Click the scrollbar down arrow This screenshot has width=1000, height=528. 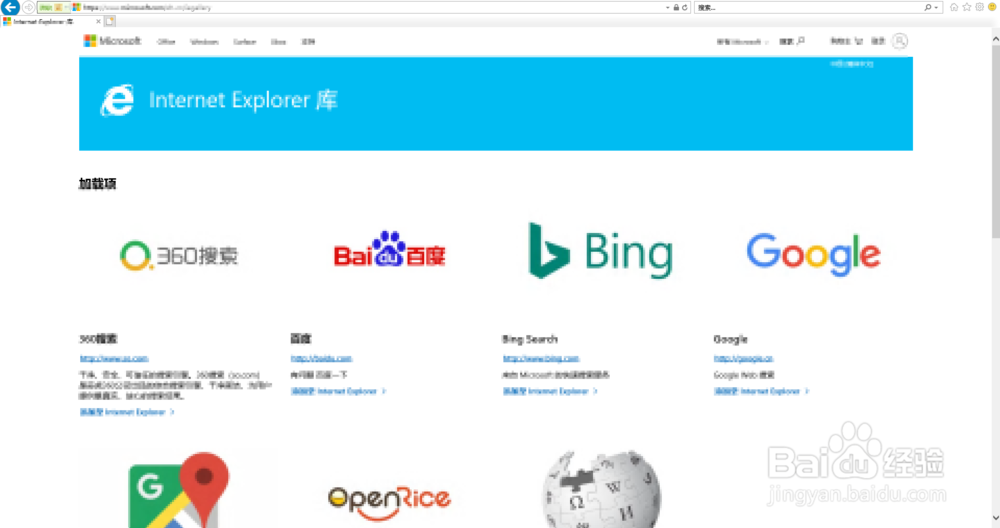click(995, 518)
